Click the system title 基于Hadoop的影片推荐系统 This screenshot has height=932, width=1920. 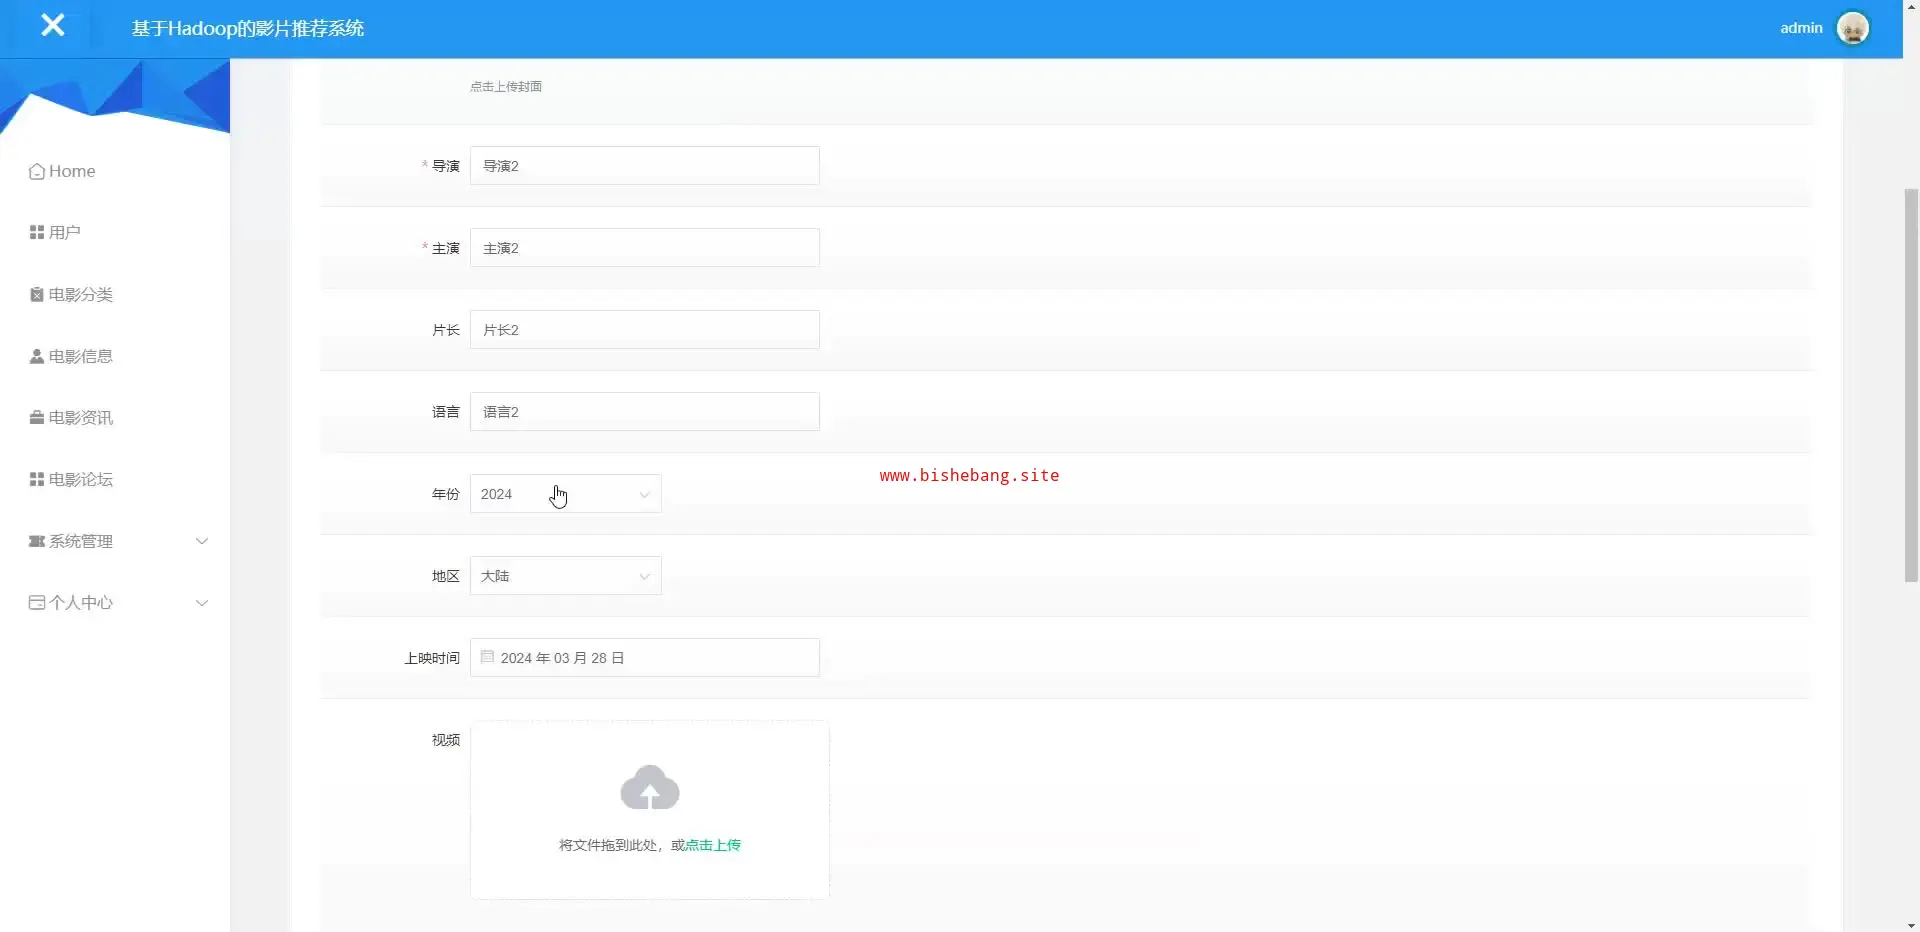click(248, 28)
